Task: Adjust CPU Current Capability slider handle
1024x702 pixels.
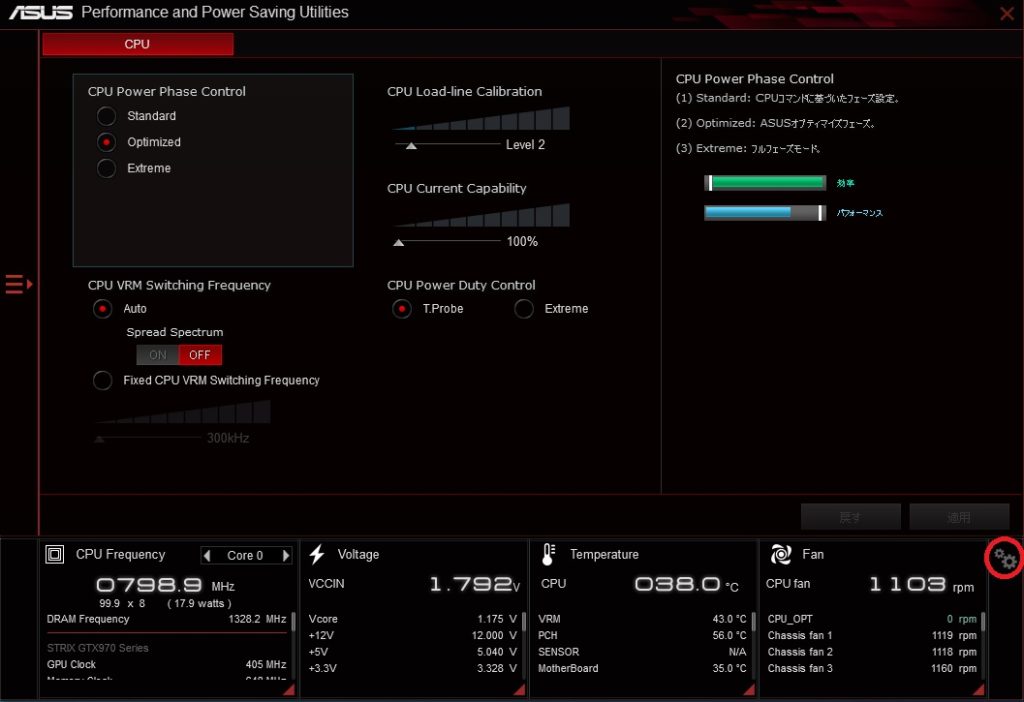Action: coord(398,242)
